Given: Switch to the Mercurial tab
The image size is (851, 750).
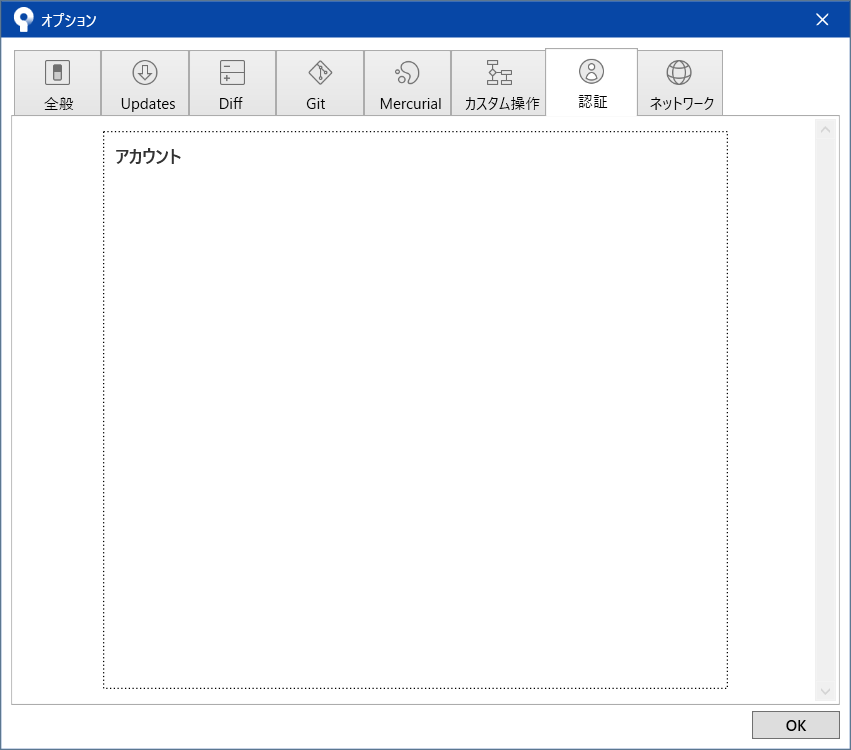Looking at the screenshot, I should click(x=408, y=83).
